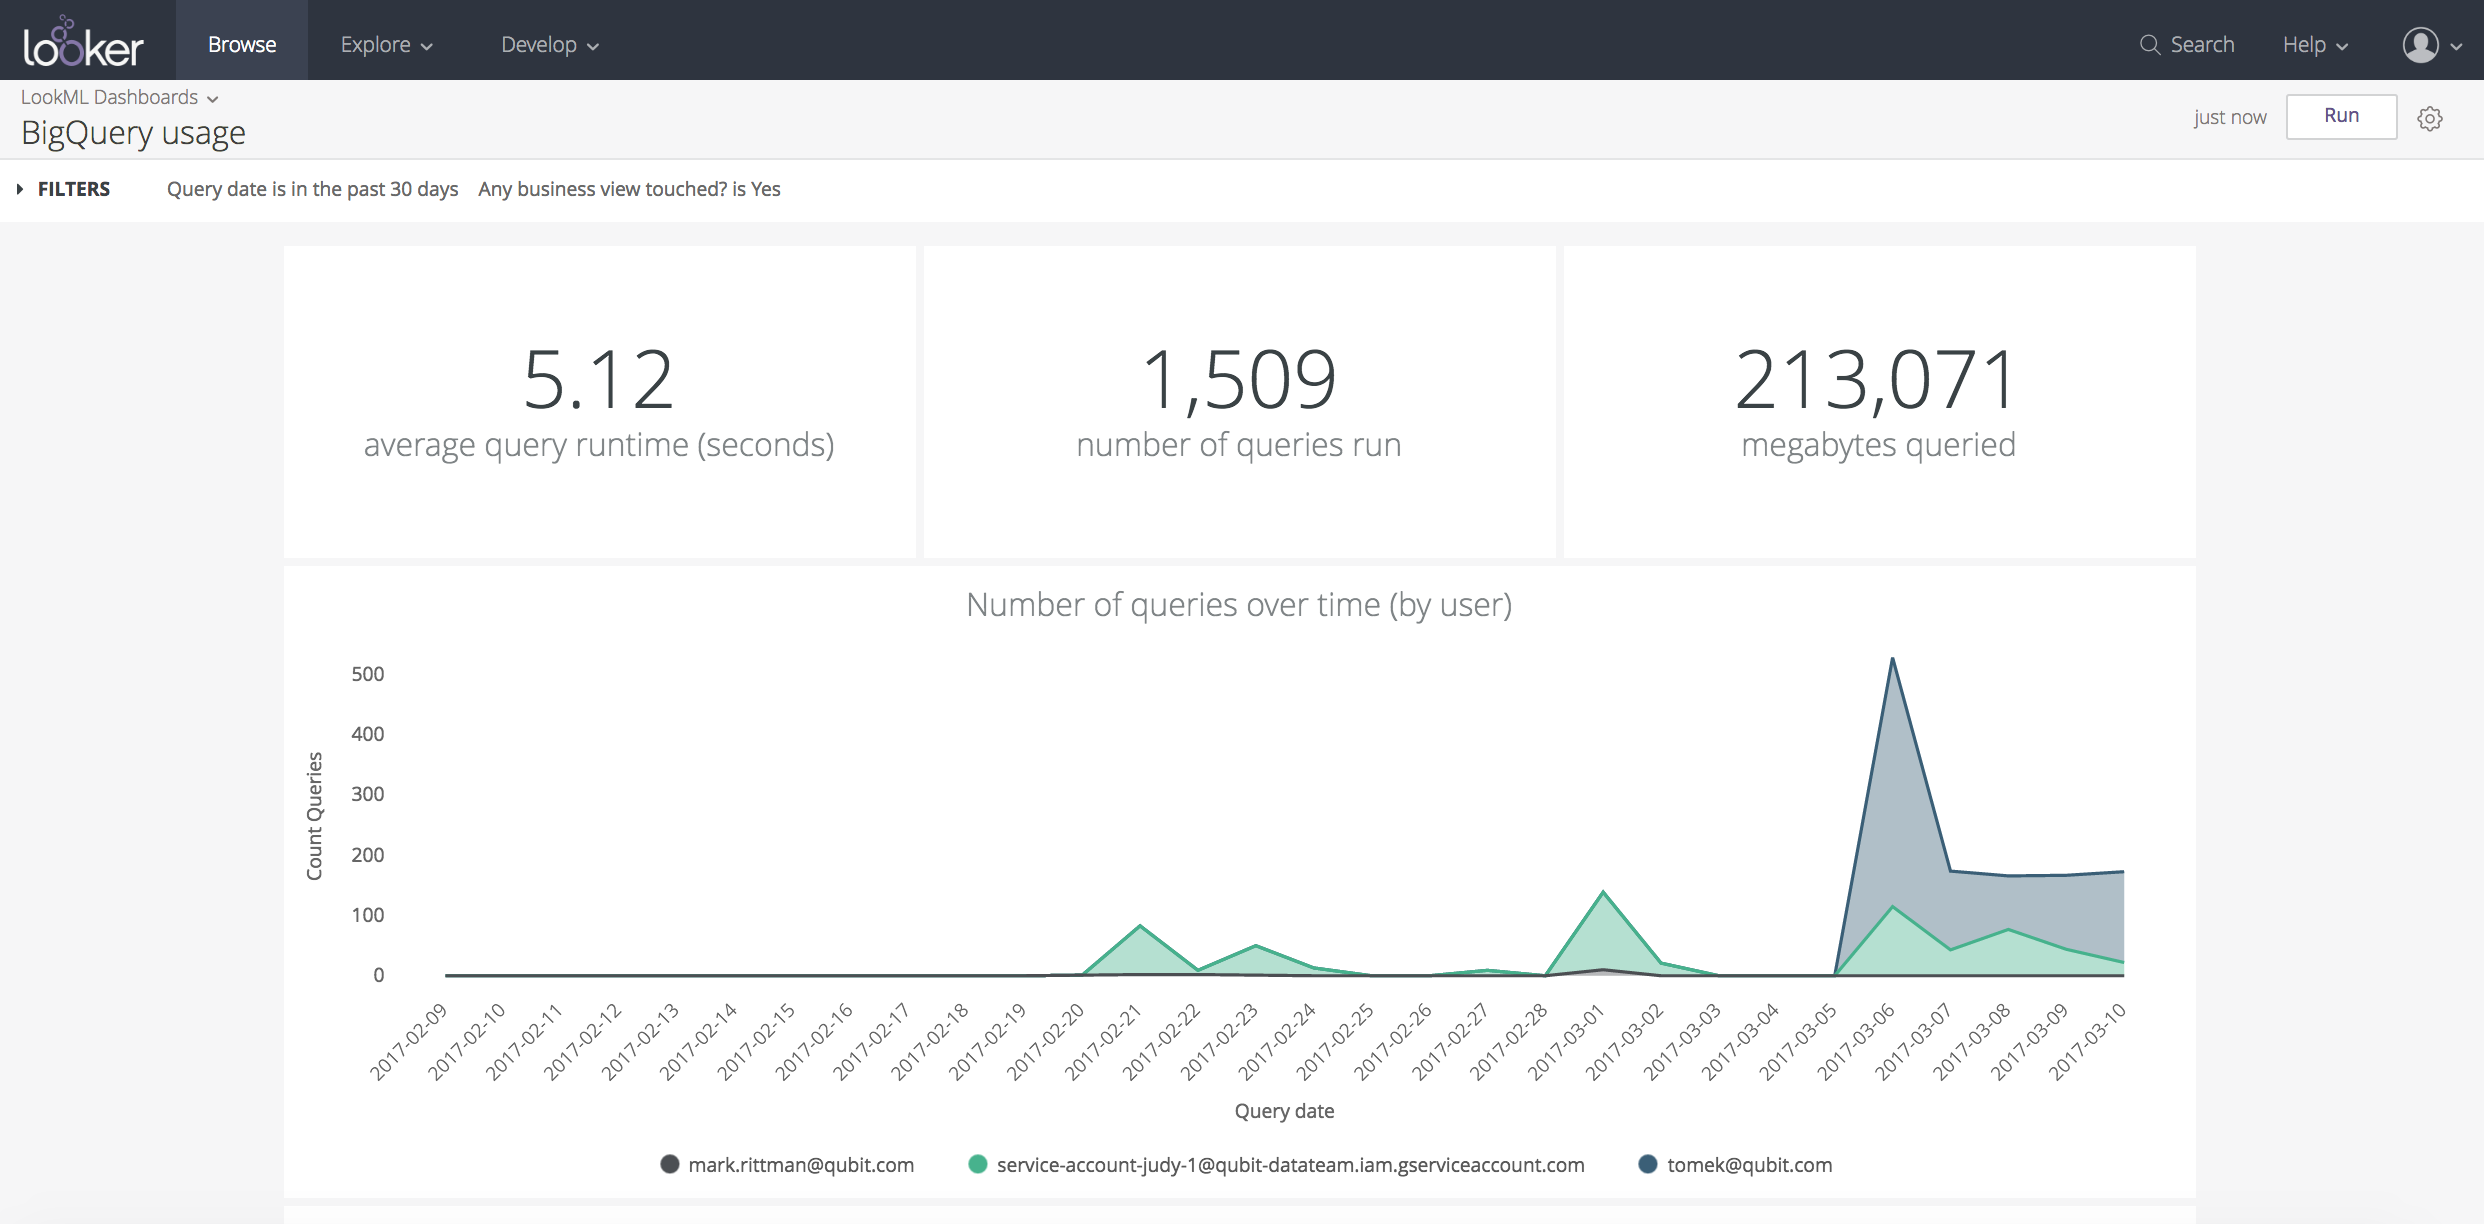
Task: Toggle mark.rittman@qubit.com legend series
Action: 787,1165
